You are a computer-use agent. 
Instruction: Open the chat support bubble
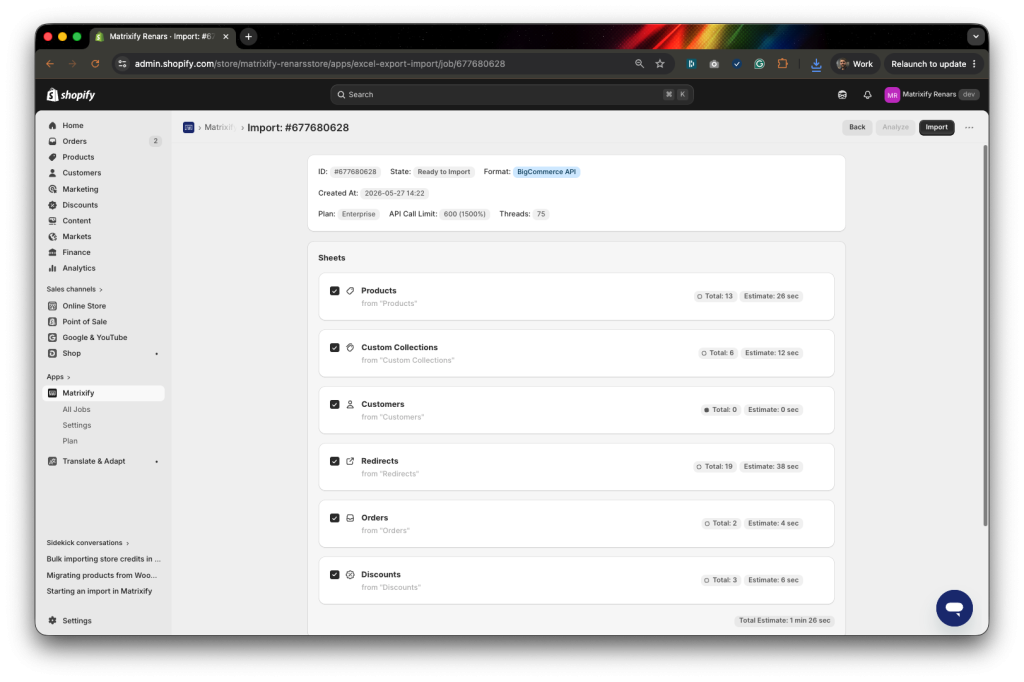click(954, 608)
